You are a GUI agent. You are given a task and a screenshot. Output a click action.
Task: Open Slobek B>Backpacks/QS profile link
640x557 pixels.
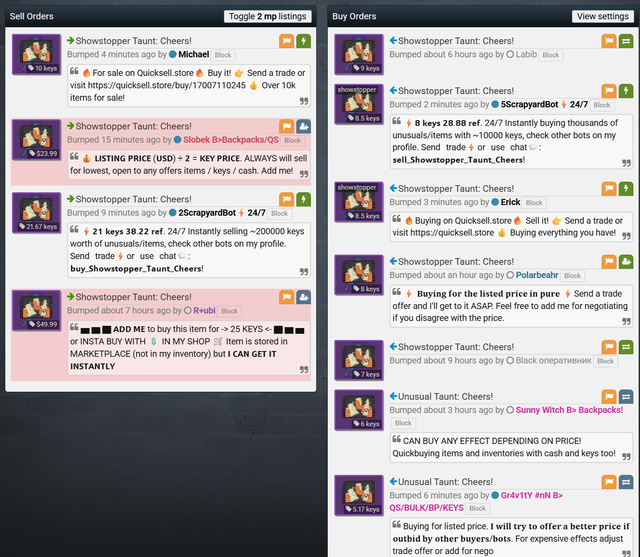click(231, 140)
